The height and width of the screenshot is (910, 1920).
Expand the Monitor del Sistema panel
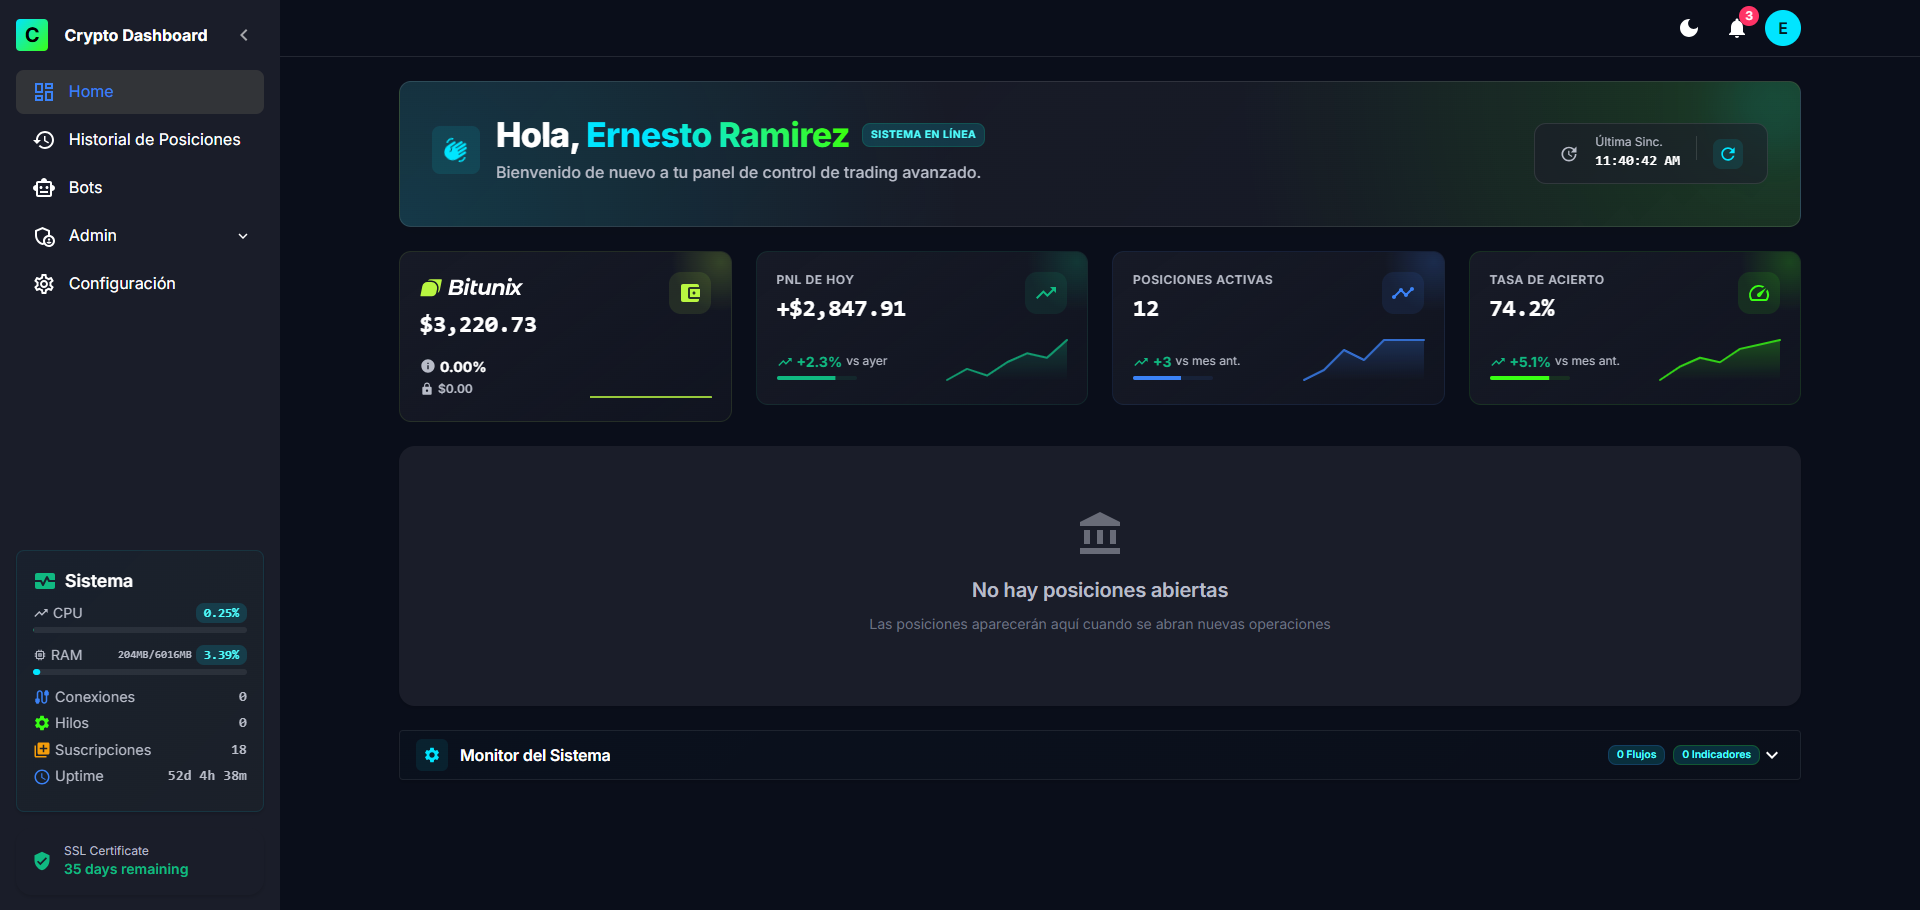coord(1771,755)
